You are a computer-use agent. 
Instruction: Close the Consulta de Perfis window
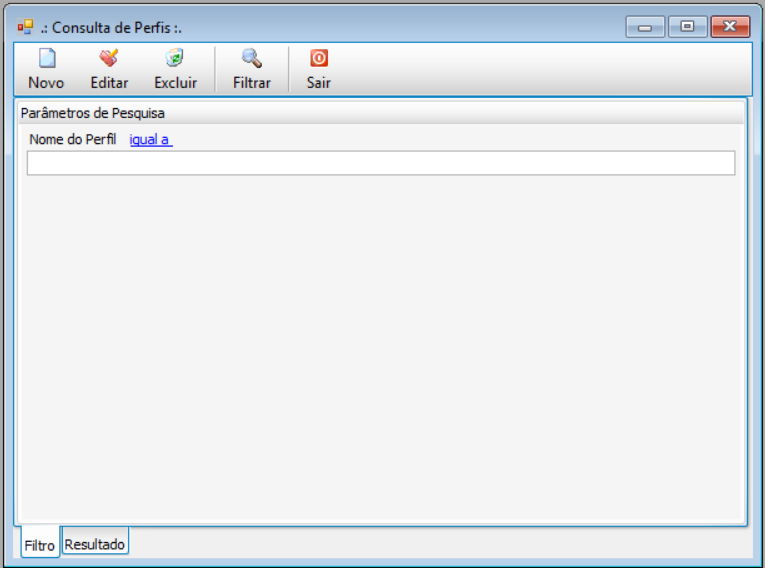tap(730, 27)
